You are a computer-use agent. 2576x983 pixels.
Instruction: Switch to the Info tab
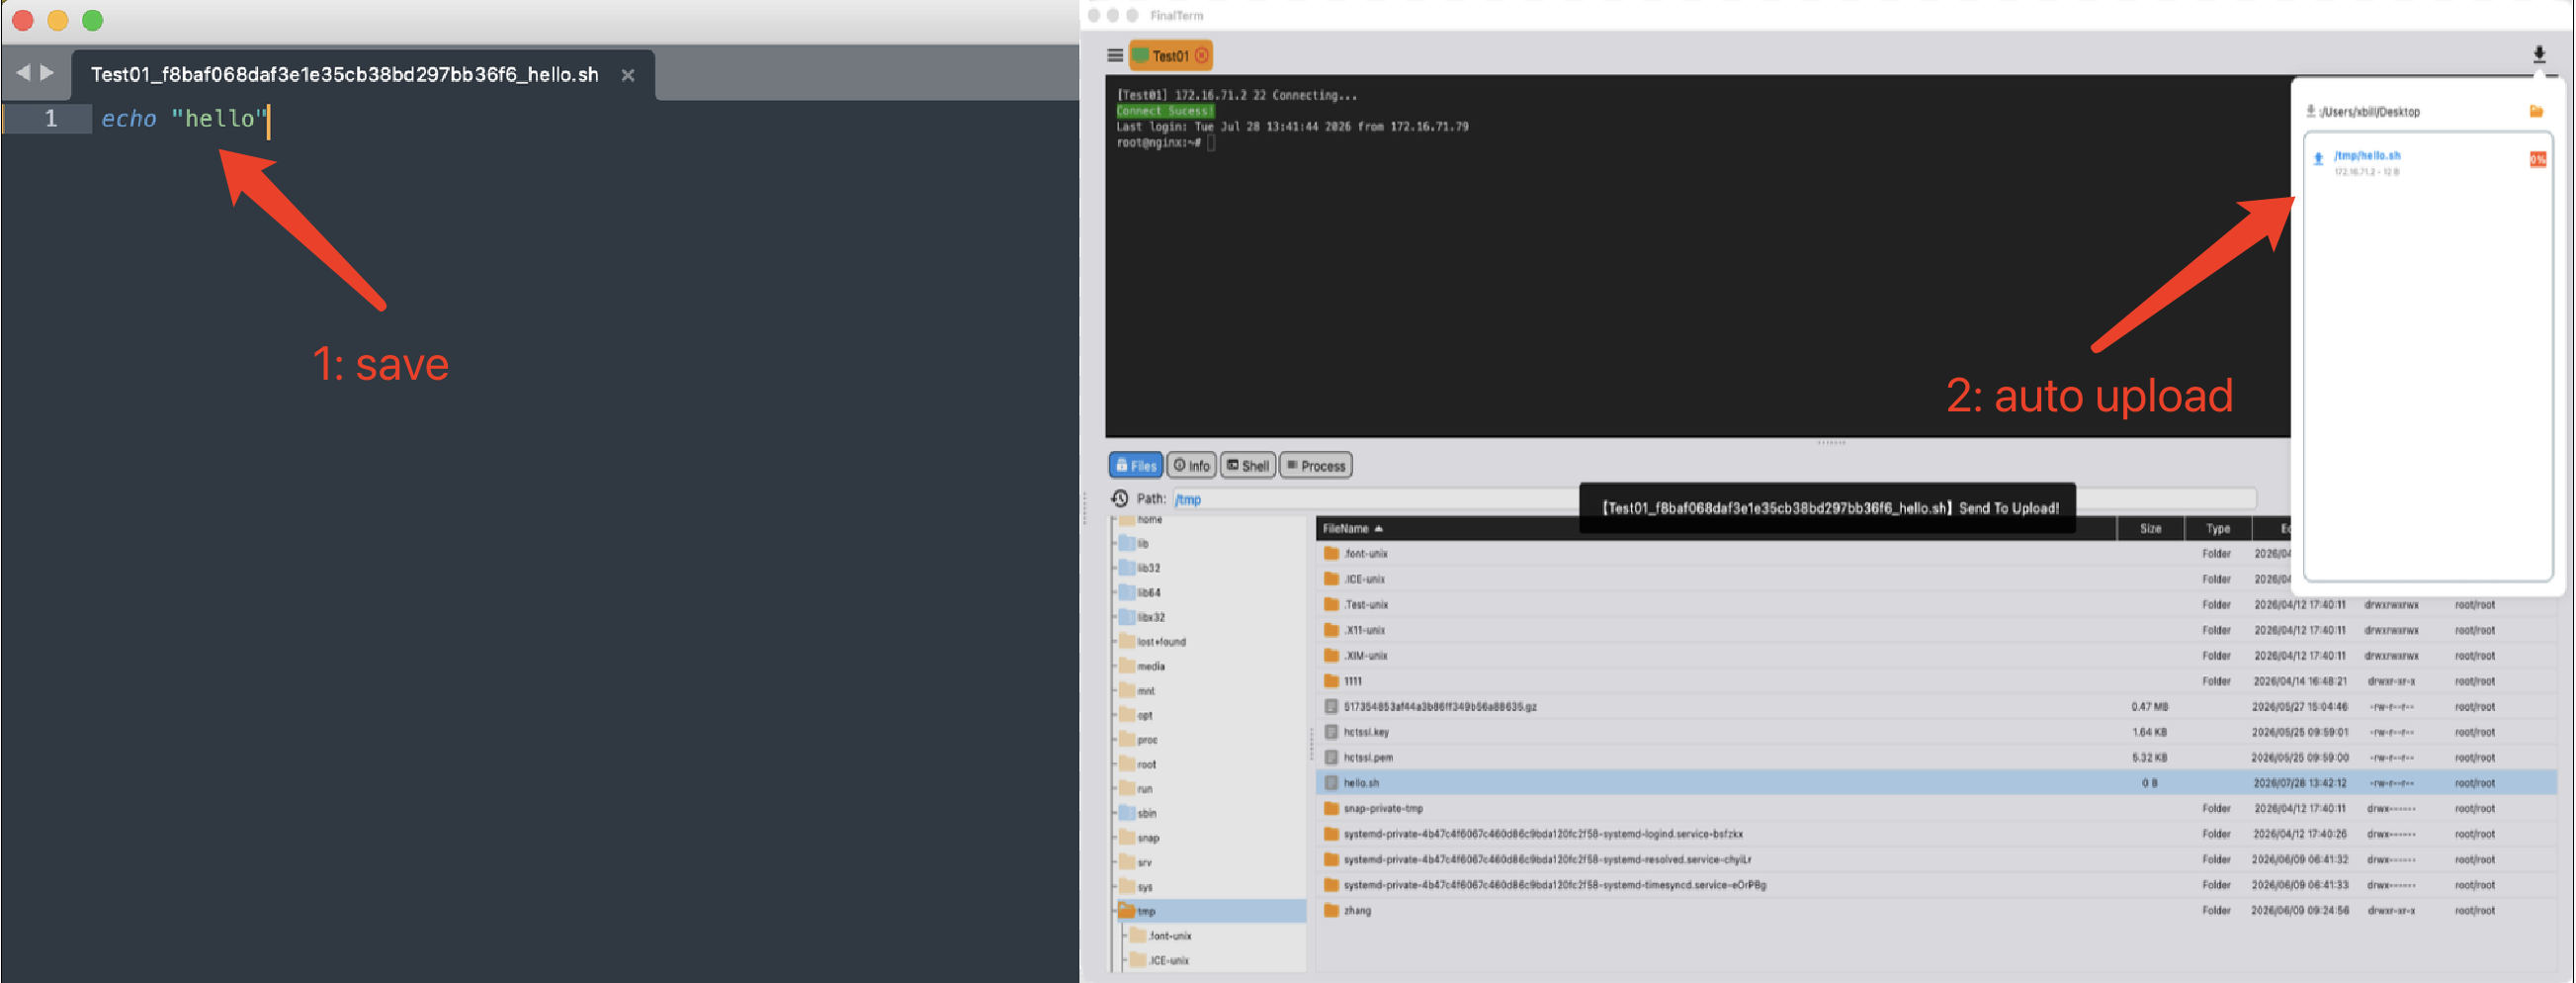1191,466
